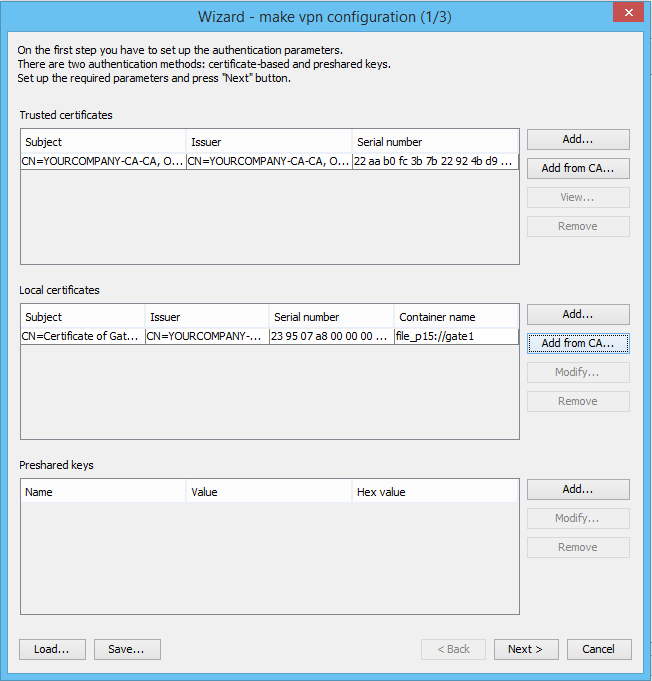The width and height of the screenshot is (652, 681).
Task: Select local certificate CN=Certificate of Gat... cell
Action: coord(83,337)
